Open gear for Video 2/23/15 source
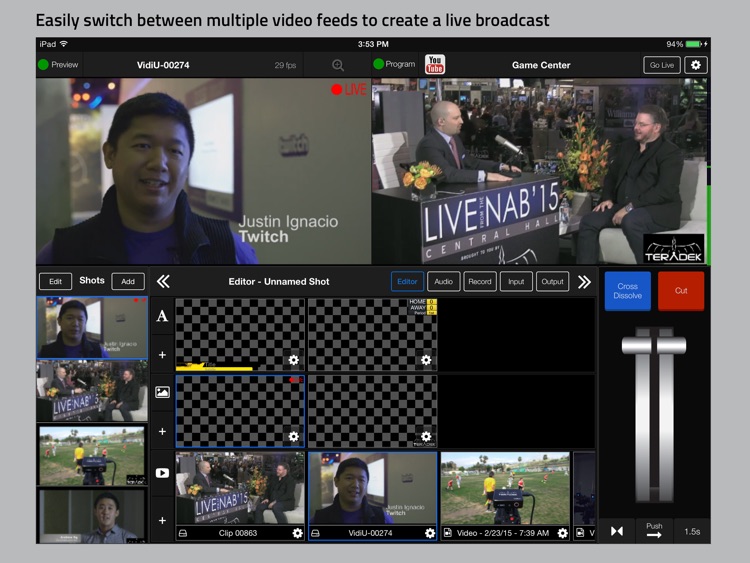The image size is (750, 563). pos(562,533)
